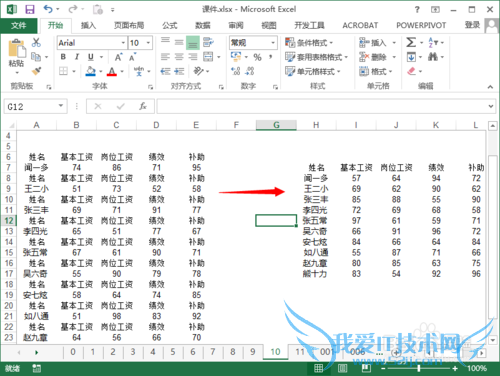
Task: Open the number format dropdown 常规
Action: [x=273, y=43]
